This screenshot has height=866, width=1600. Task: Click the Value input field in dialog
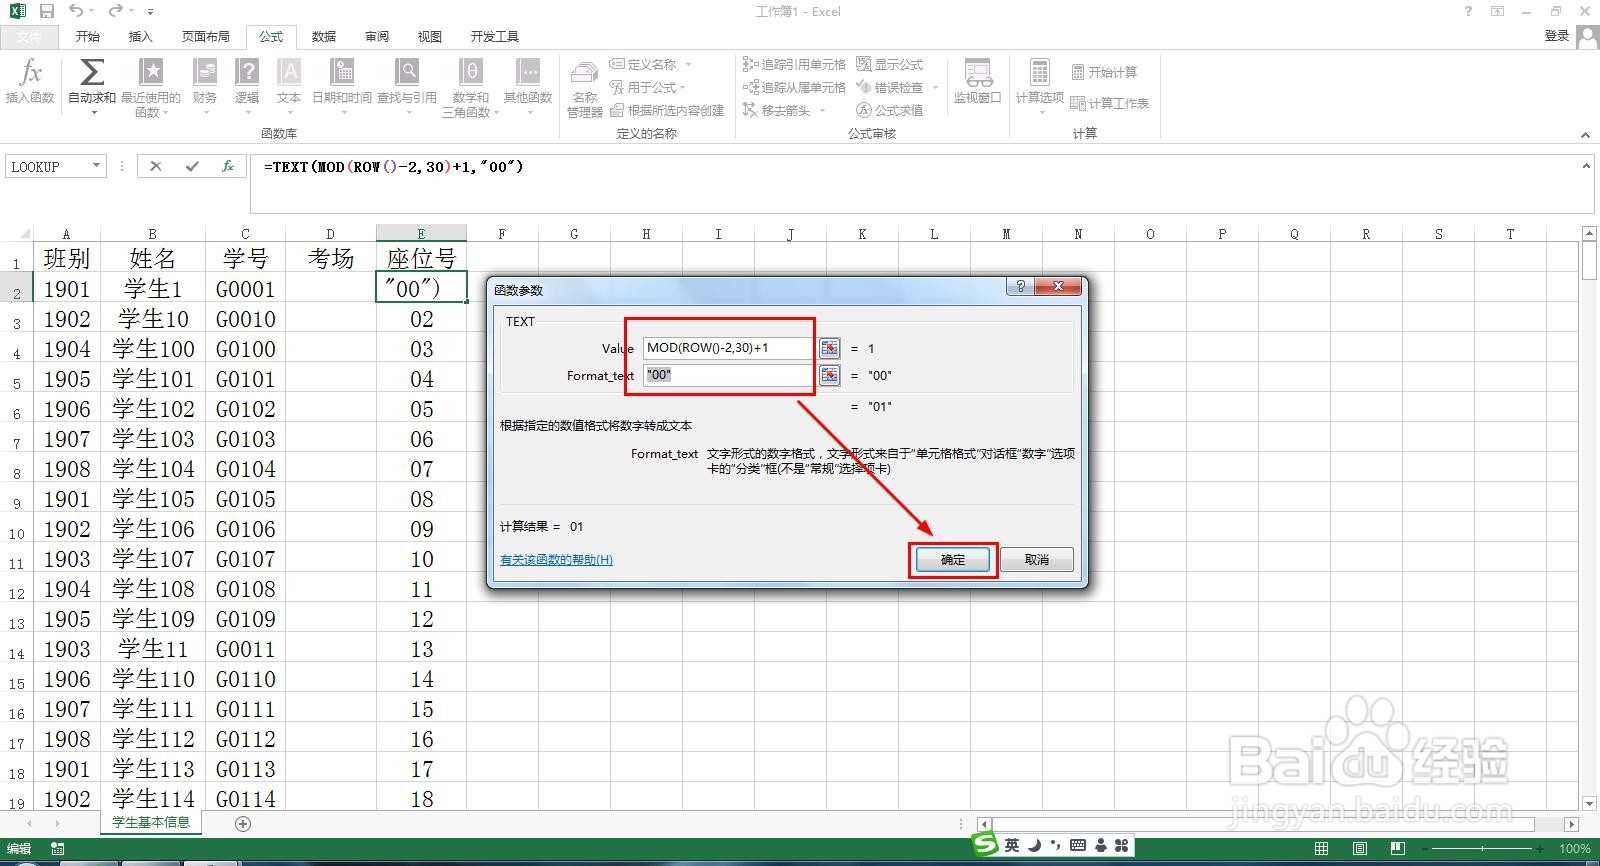pyautogui.click(x=728, y=348)
